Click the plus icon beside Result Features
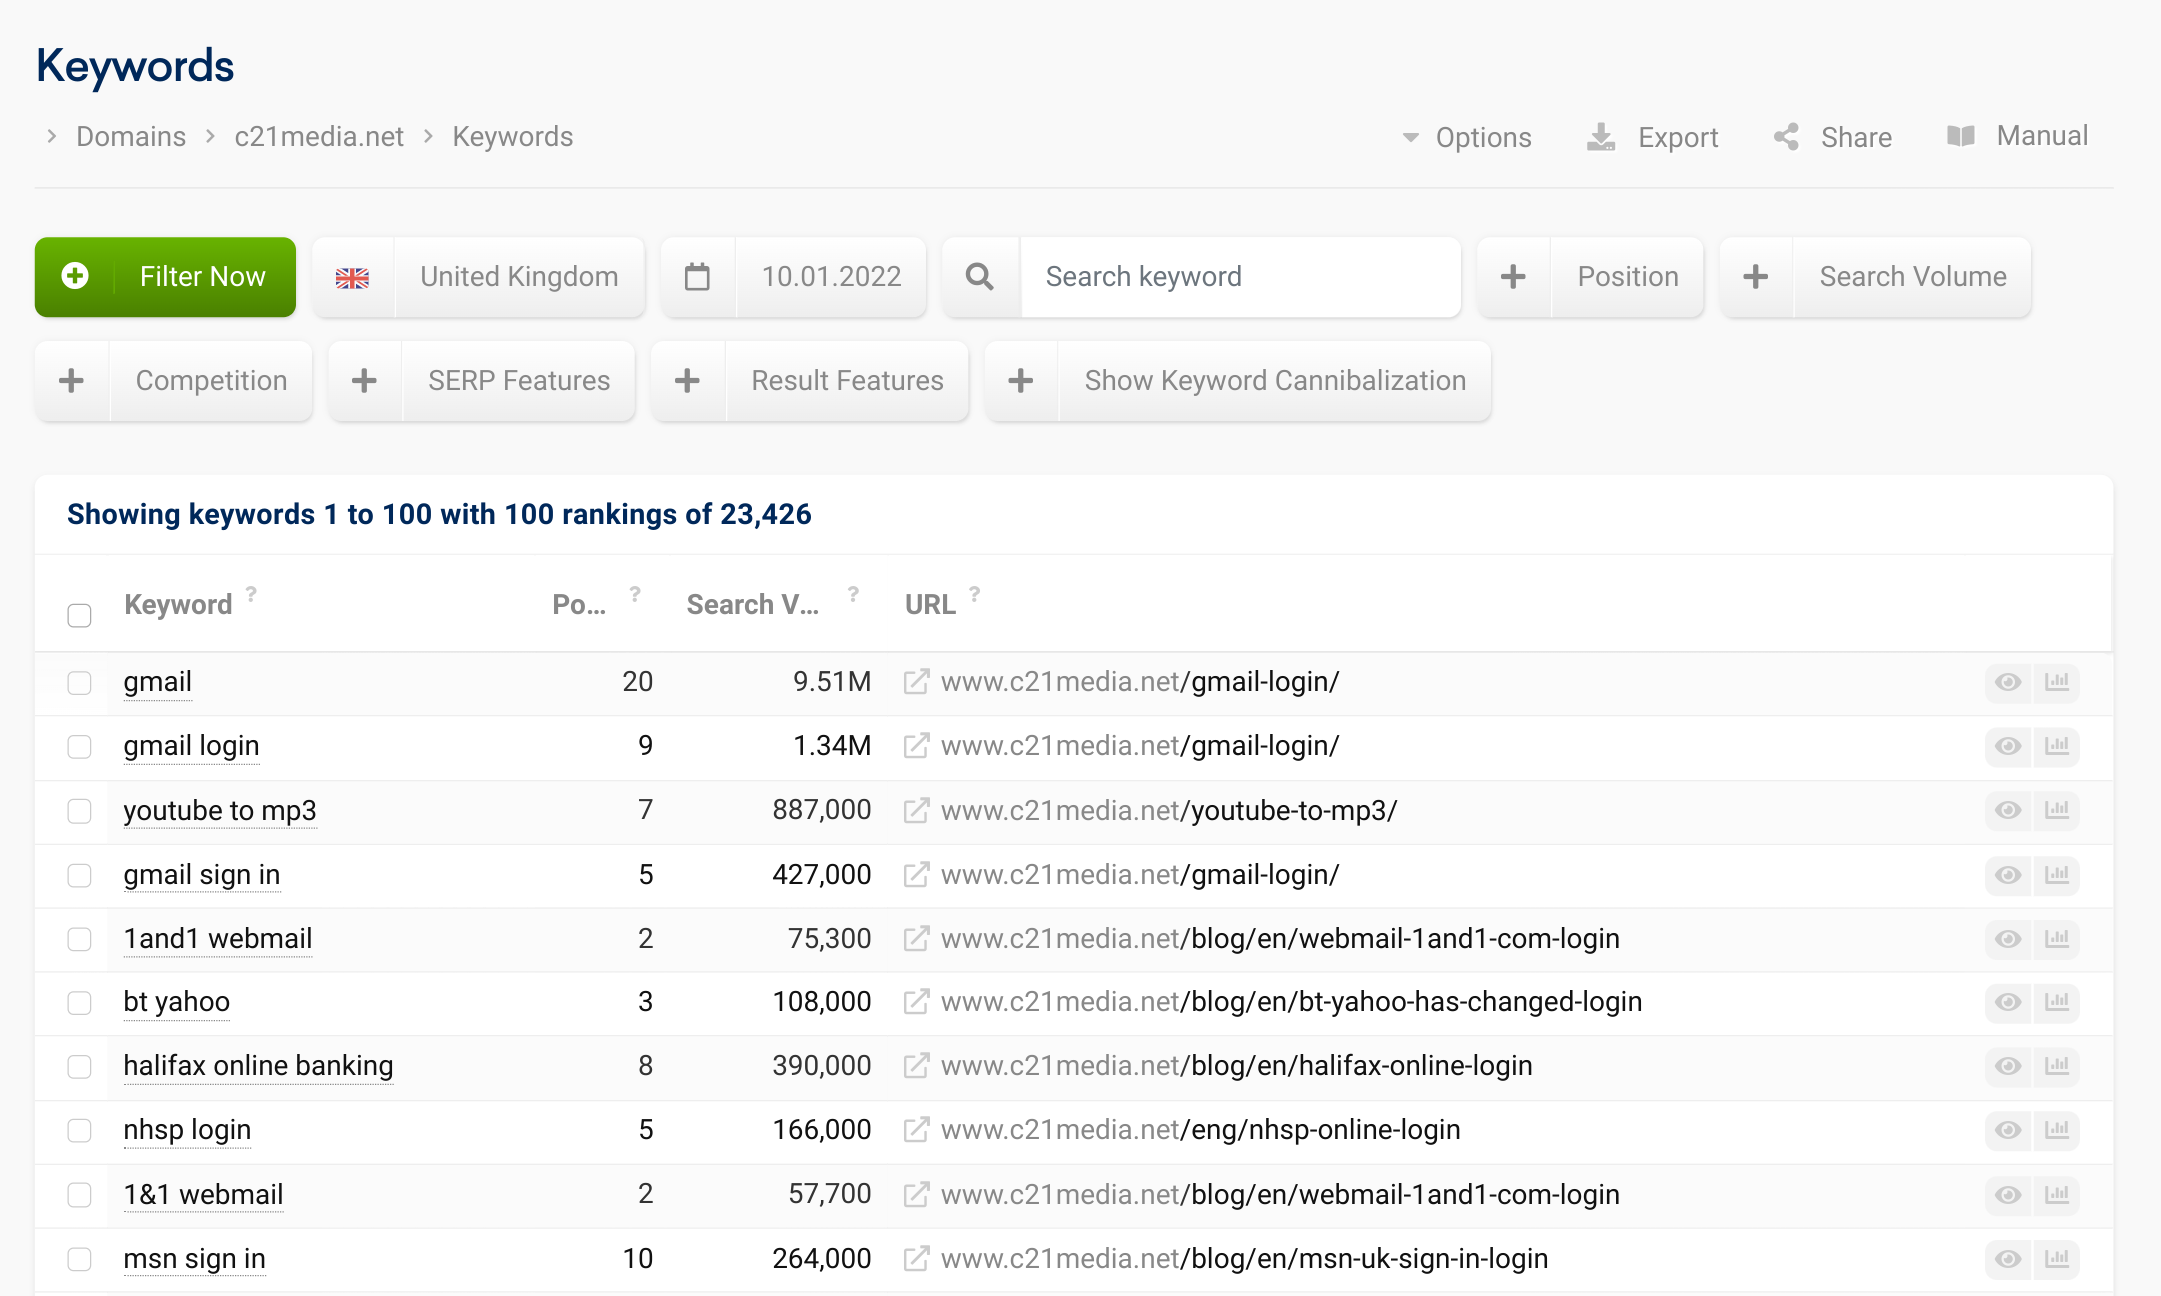Screen dimensions: 2161x1296 coord(687,381)
